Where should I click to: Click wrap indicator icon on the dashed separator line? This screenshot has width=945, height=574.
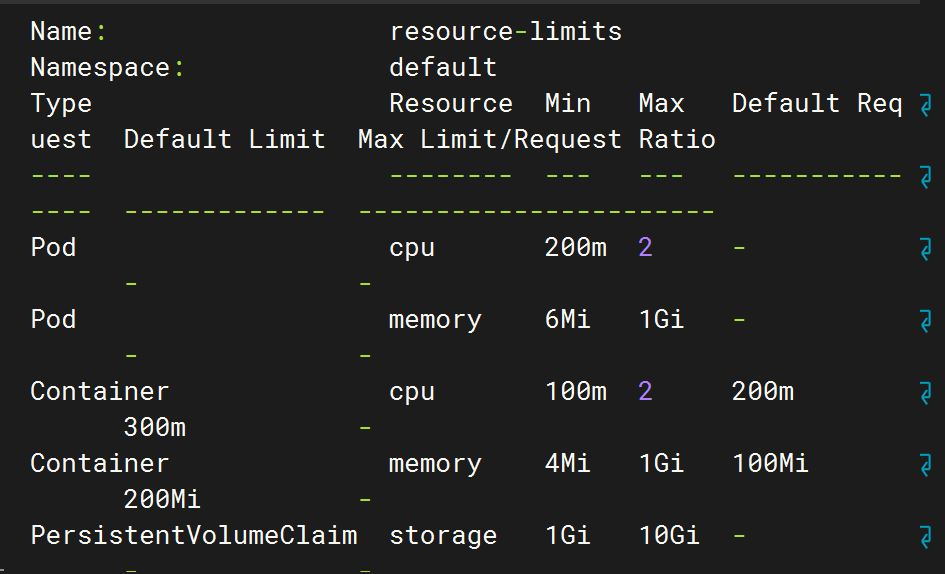(x=924, y=176)
